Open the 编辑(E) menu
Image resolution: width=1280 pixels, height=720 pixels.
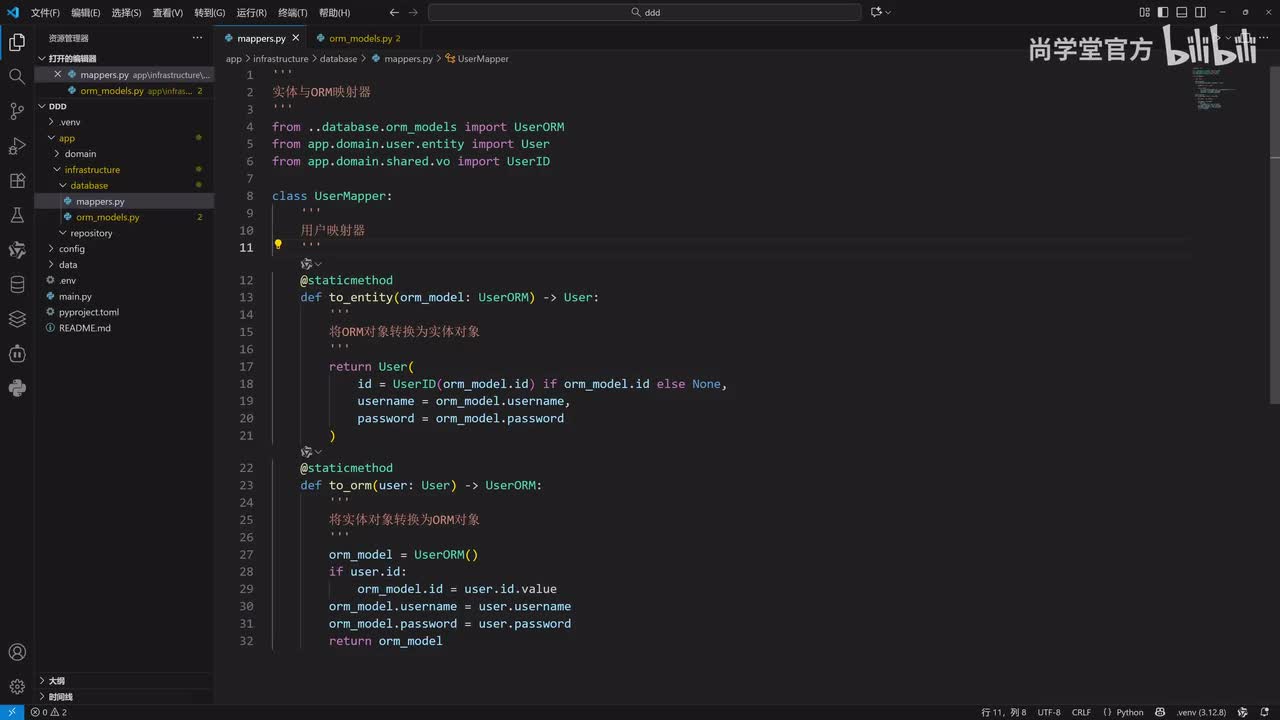pos(86,13)
